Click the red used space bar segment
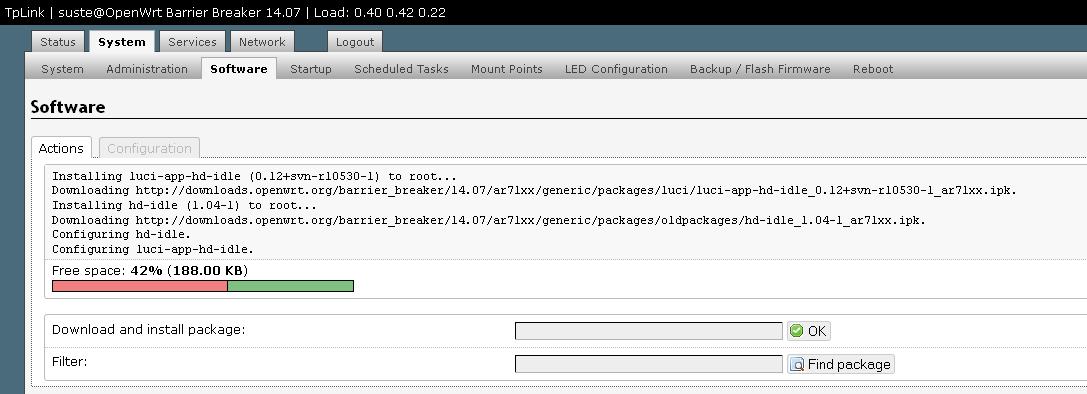The image size is (1087, 394). point(140,286)
